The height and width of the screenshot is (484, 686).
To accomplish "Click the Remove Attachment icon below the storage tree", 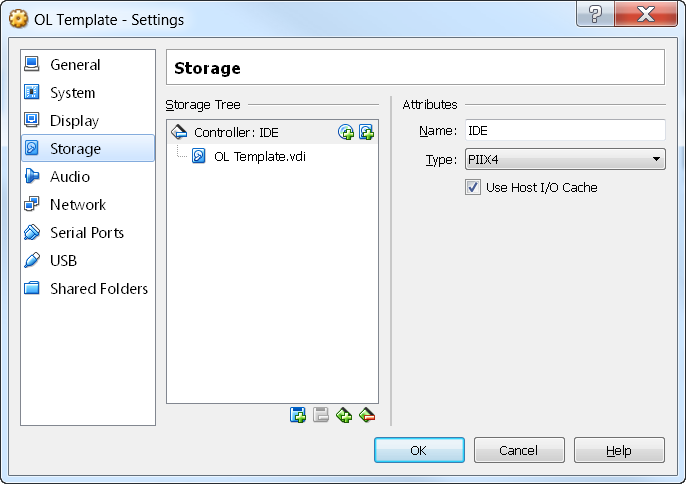I will 367,415.
